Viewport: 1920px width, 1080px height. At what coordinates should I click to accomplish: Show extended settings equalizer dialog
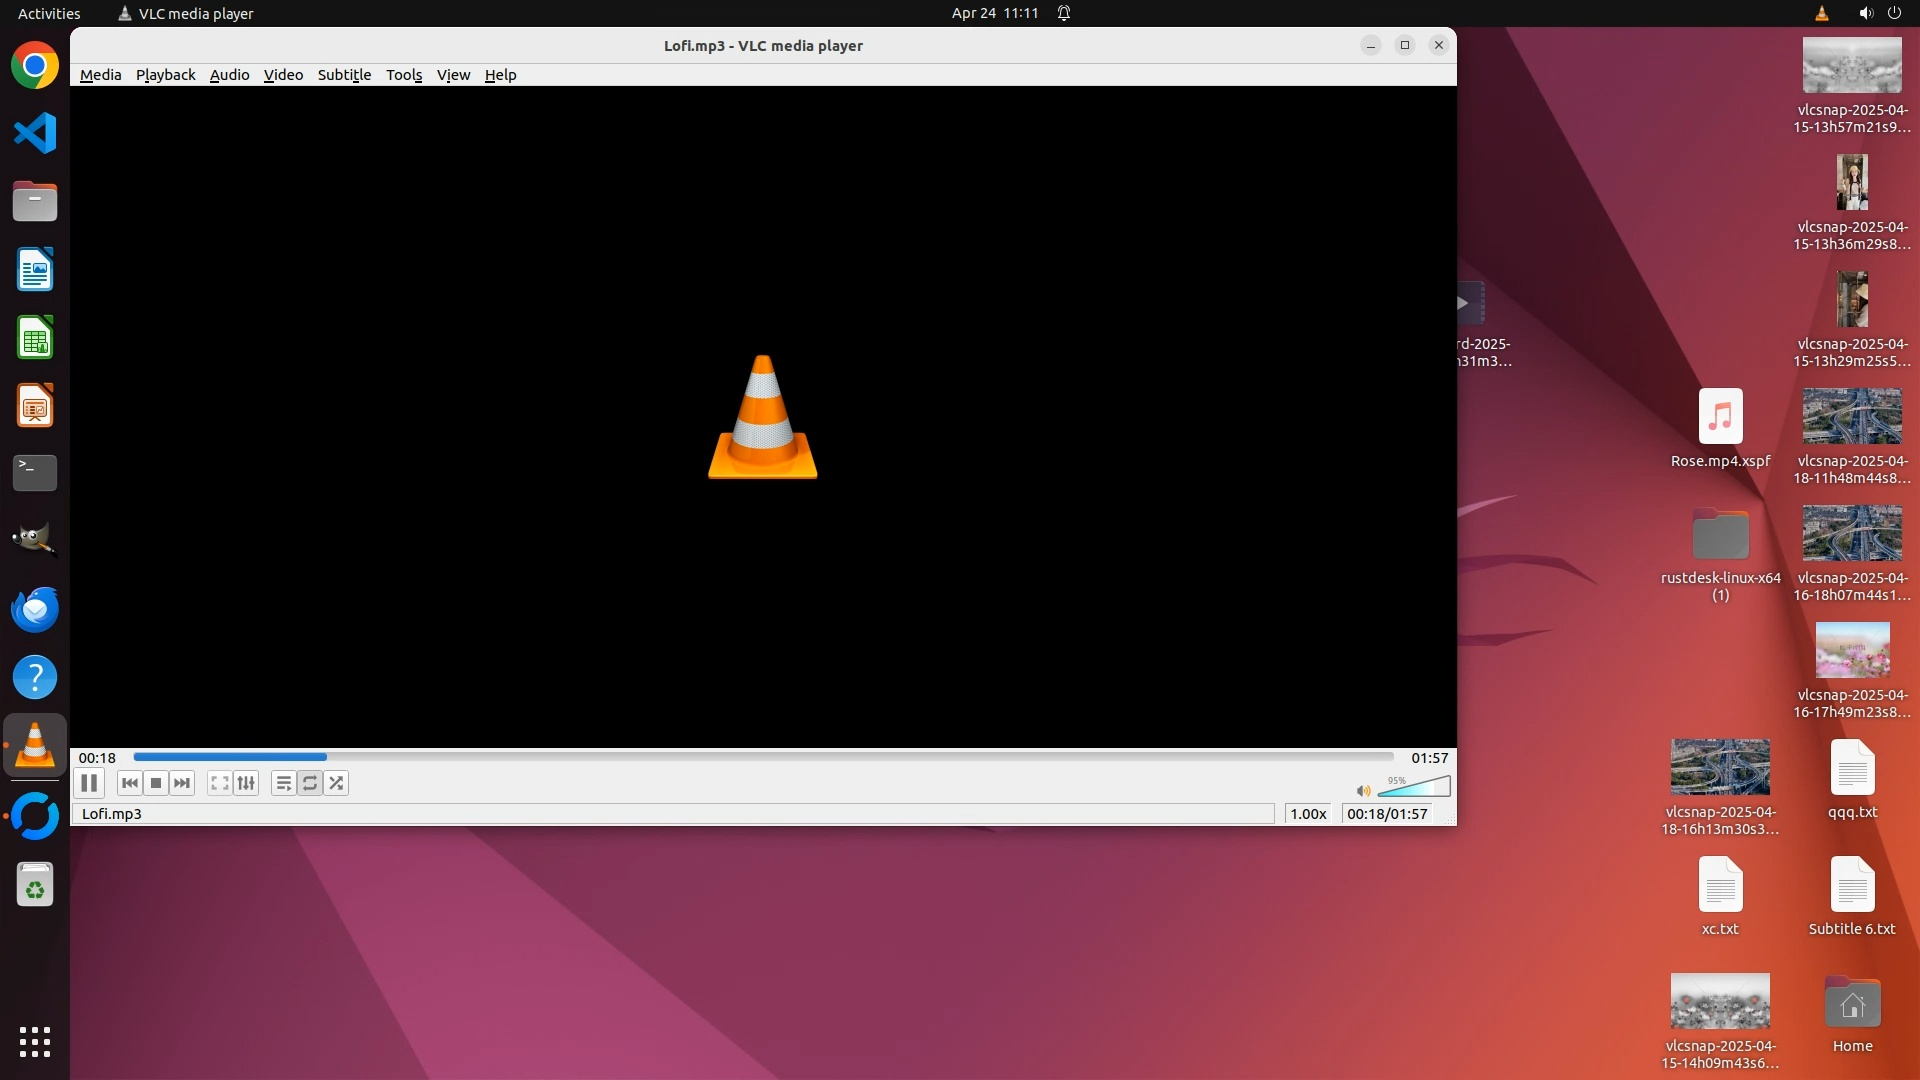[246, 783]
